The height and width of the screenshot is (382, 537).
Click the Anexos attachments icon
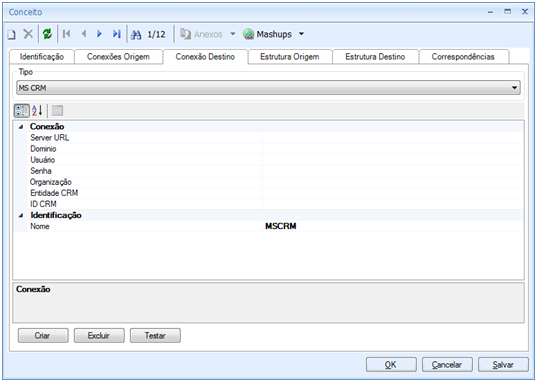tap(185, 34)
